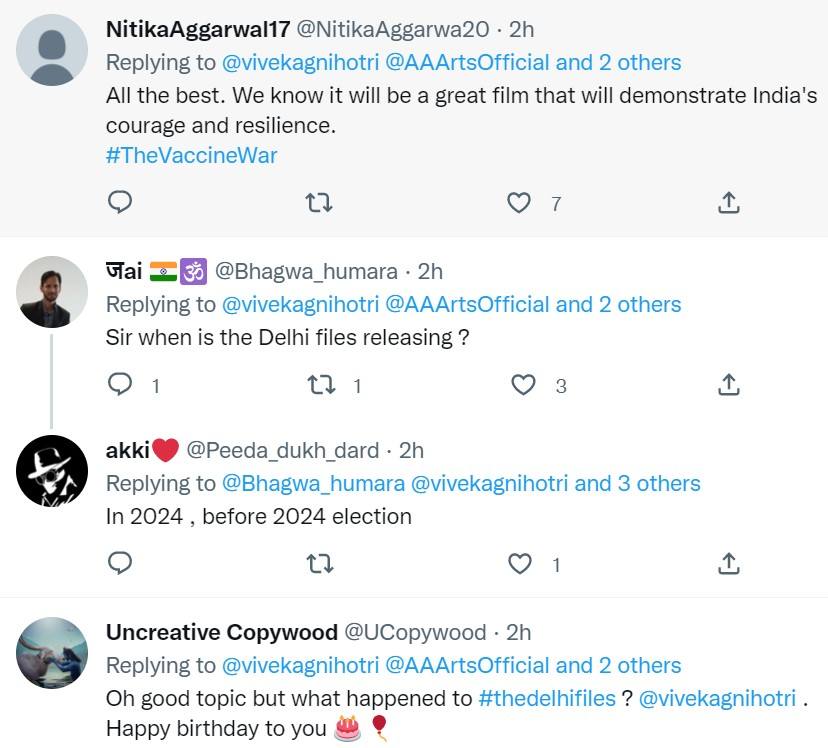Open @Bhagwa_humara mention in akki's reply

[x=313, y=483]
